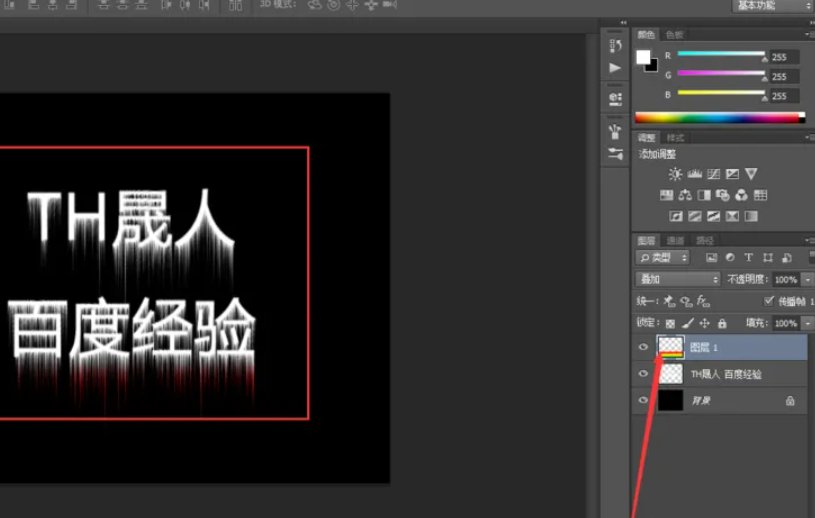
Task: Switch to the 色板 swatches tab
Action: tap(675, 35)
